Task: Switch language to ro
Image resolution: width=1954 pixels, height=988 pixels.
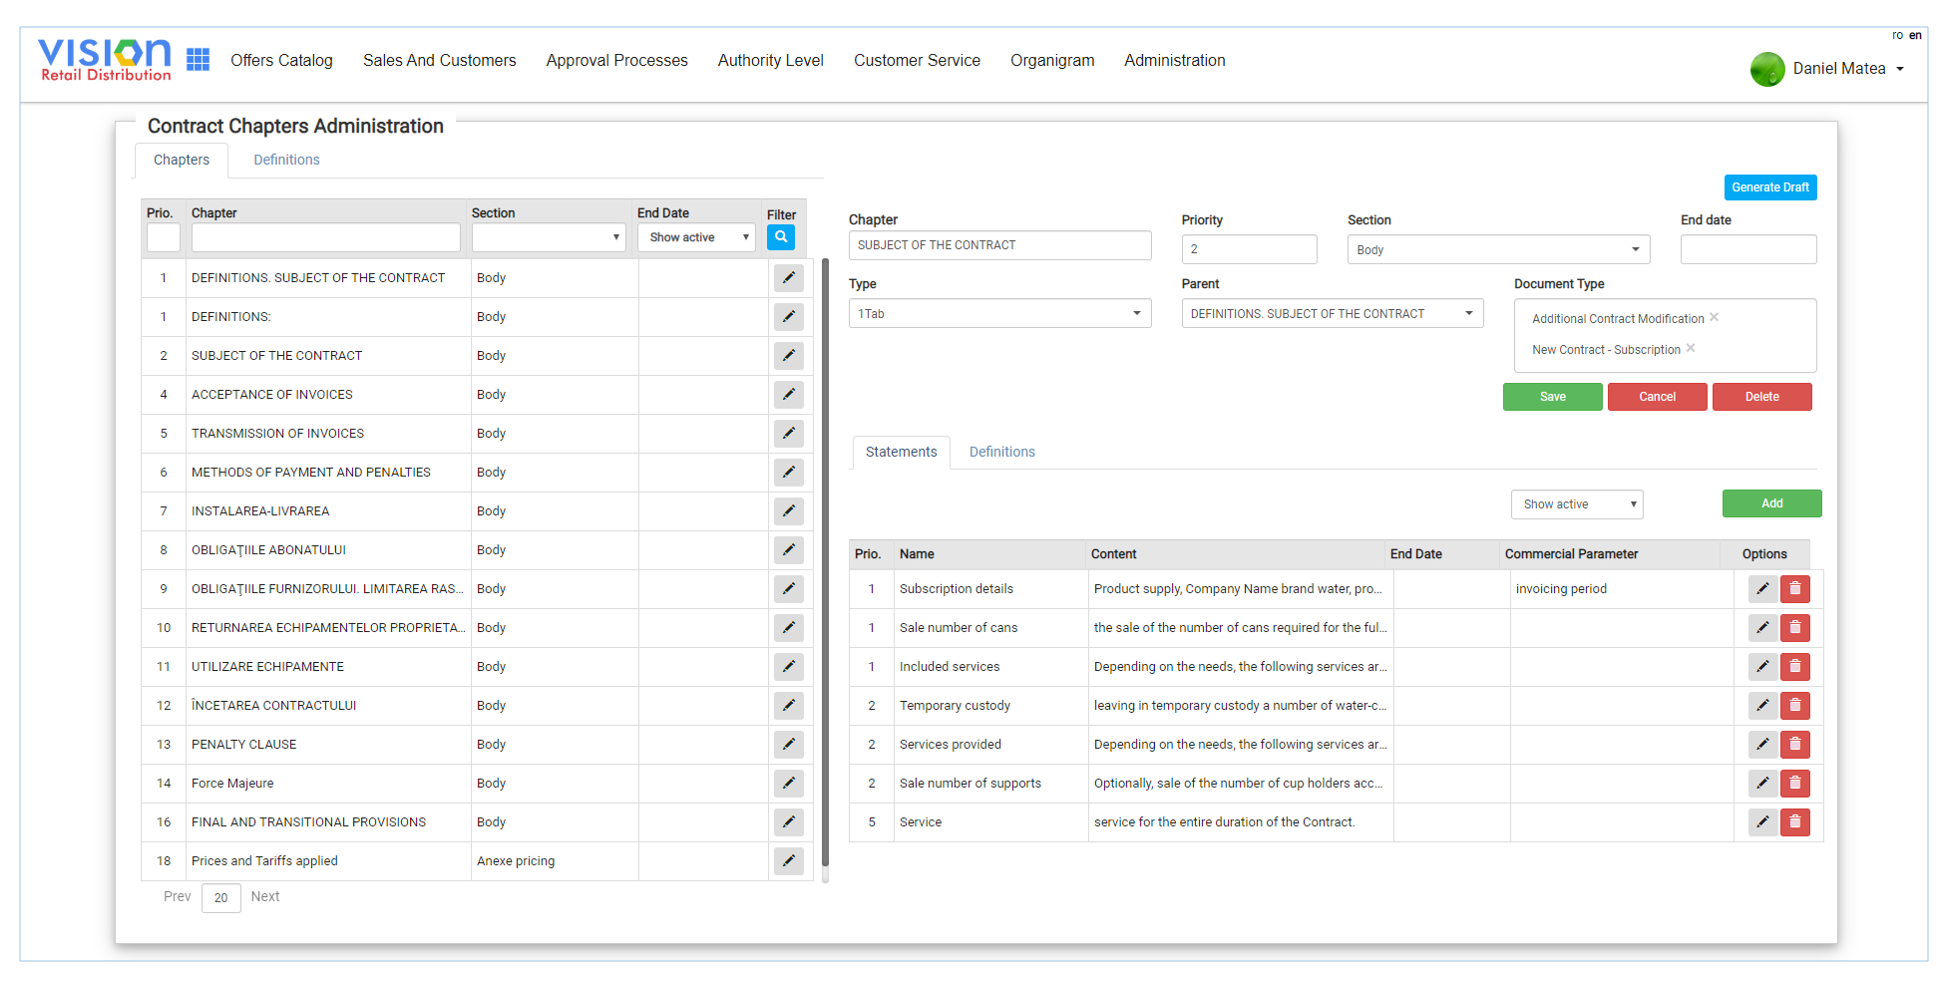Action: (x=1897, y=35)
